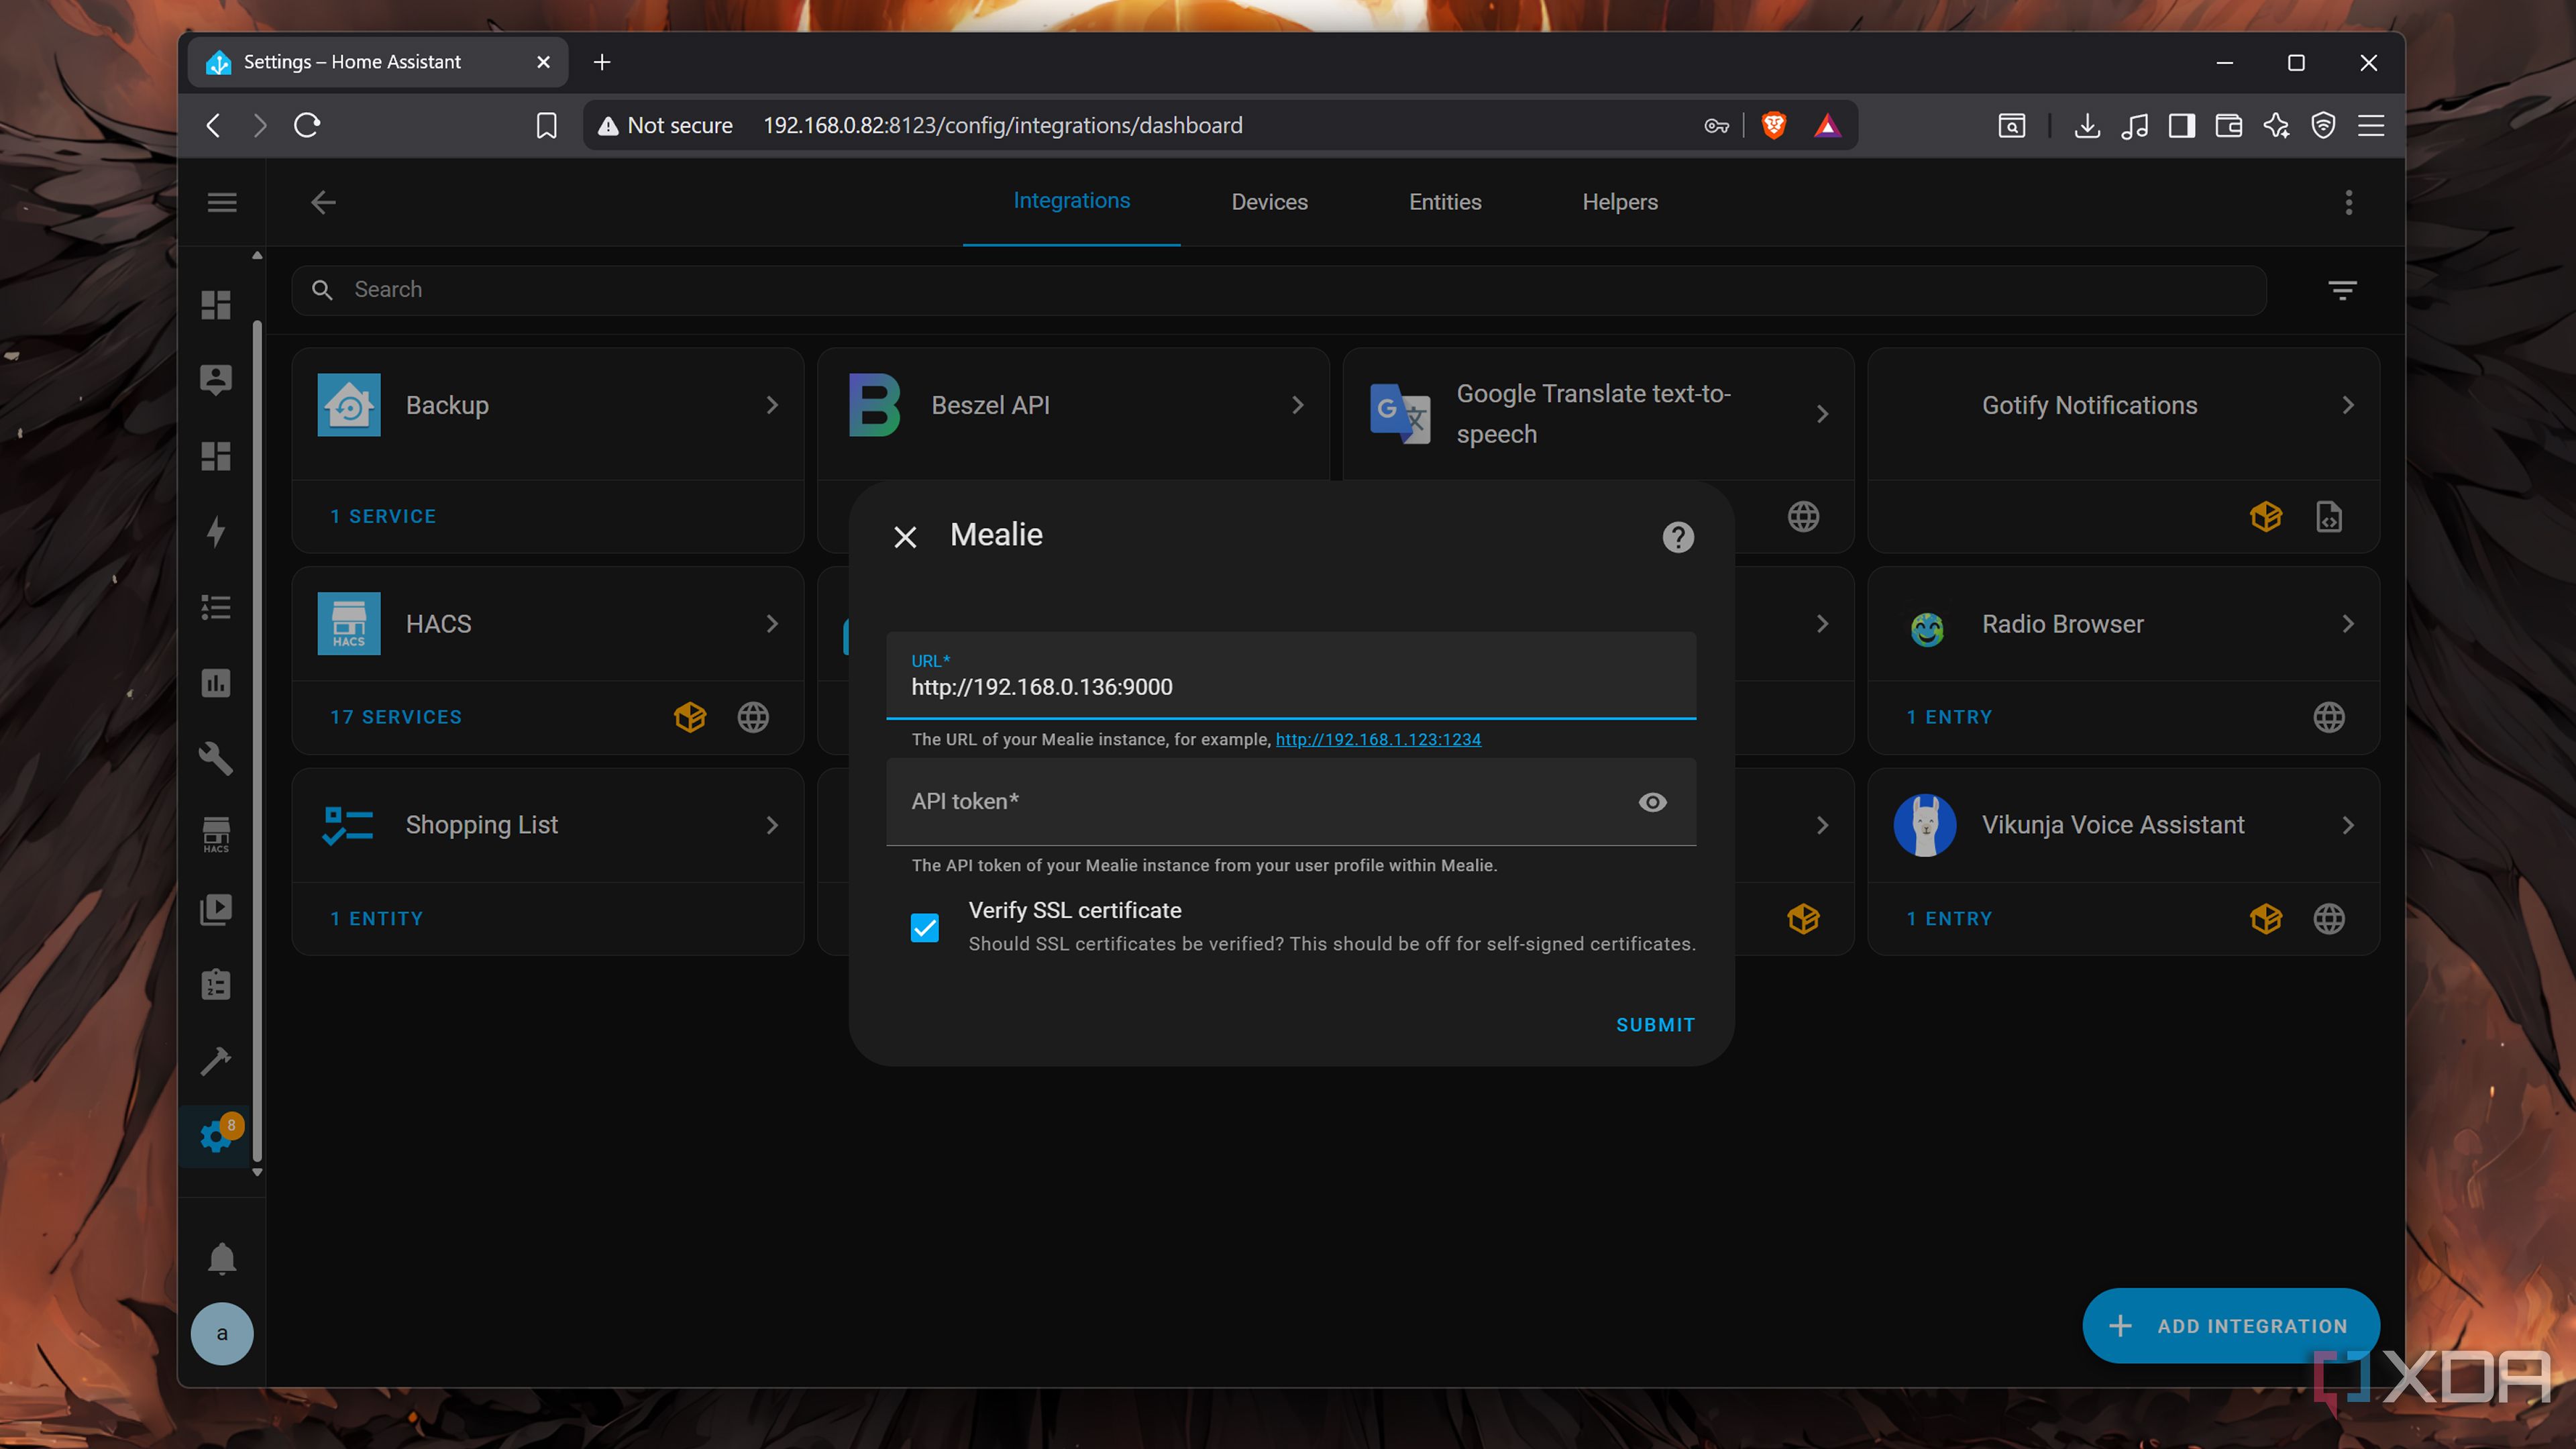Open the notifications bell in sidebar

click(x=221, y=1258)
